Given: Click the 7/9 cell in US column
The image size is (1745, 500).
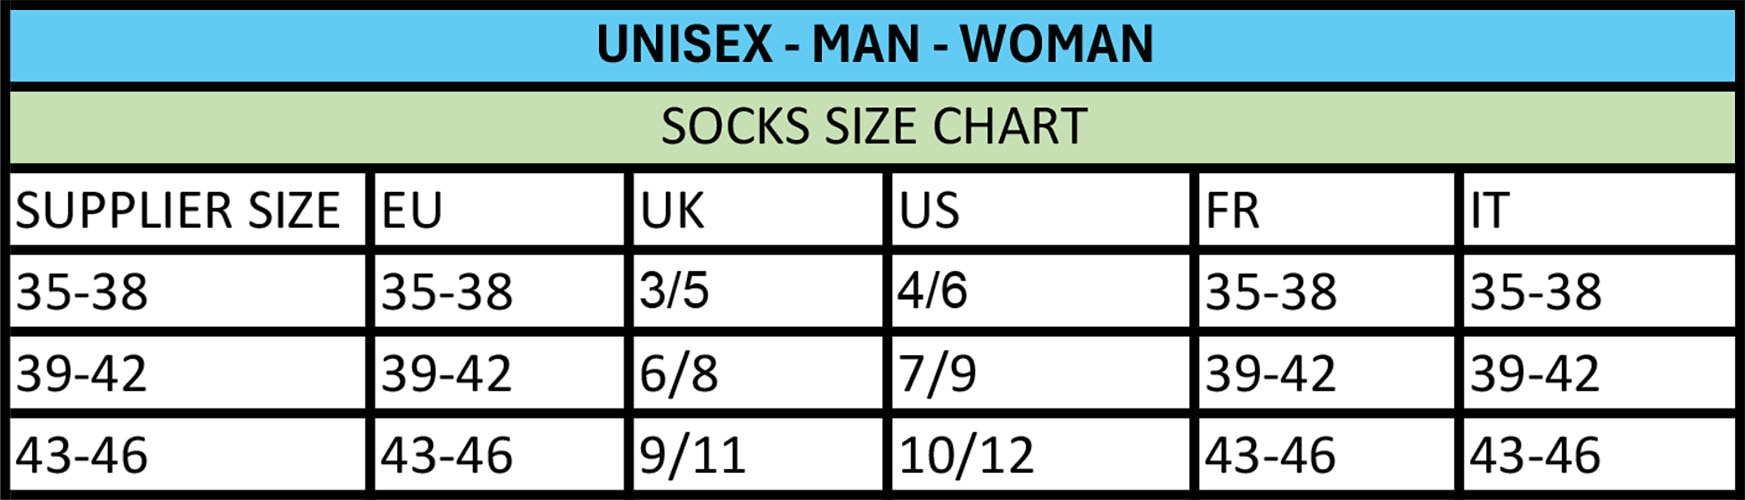Looking at the screenshot, I should [x=937, y=373].
